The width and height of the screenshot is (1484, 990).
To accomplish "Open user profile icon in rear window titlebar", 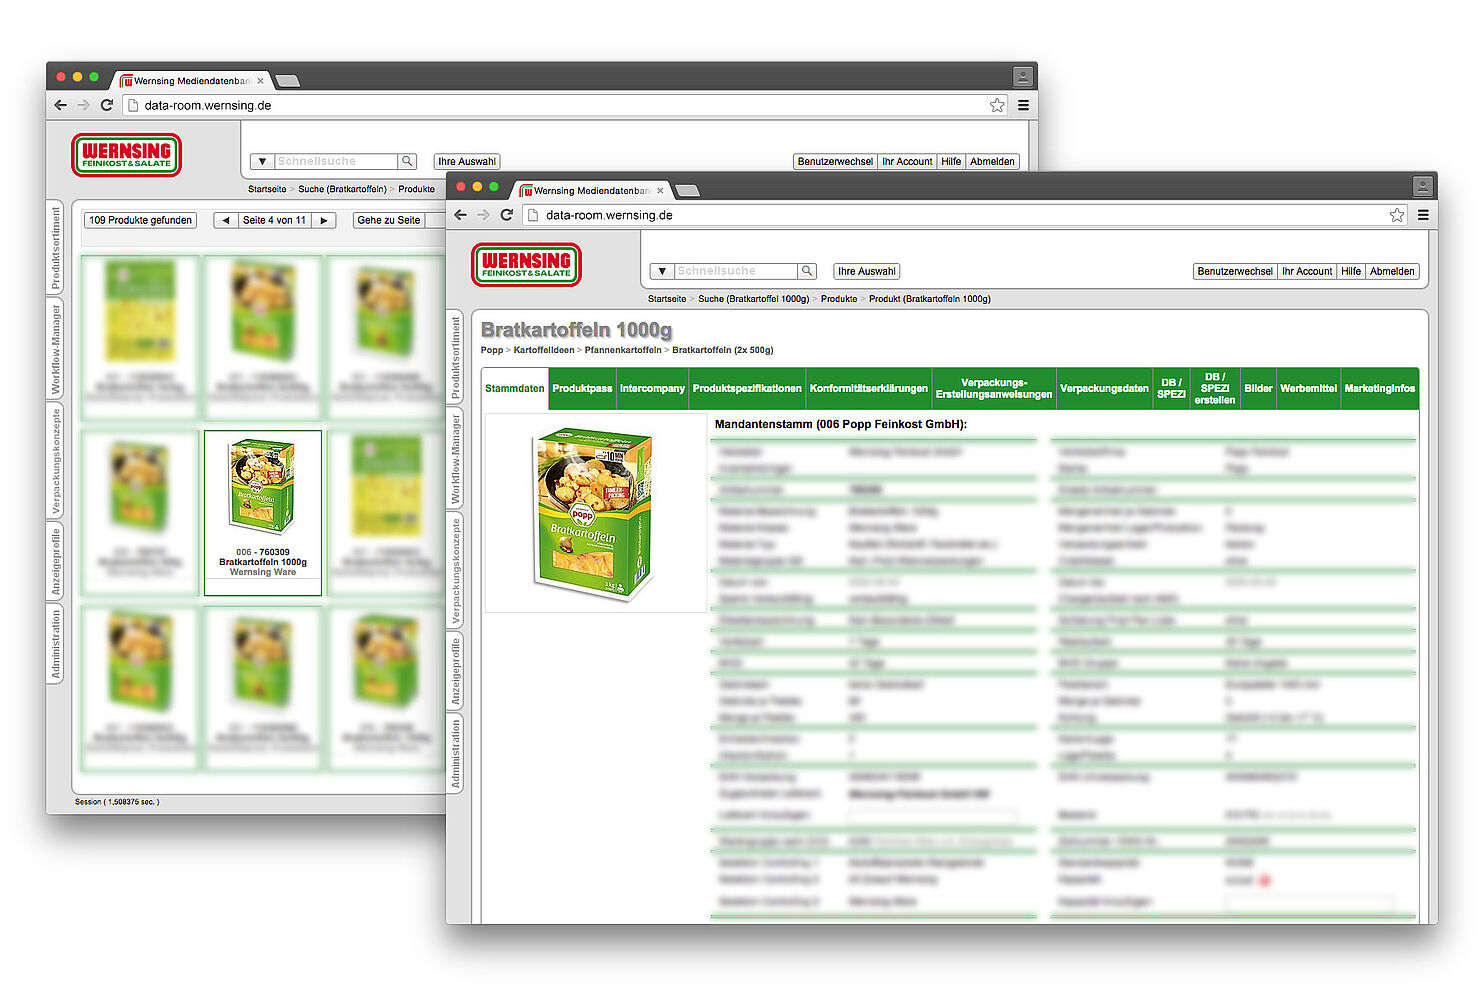I will coord(1023,76).
